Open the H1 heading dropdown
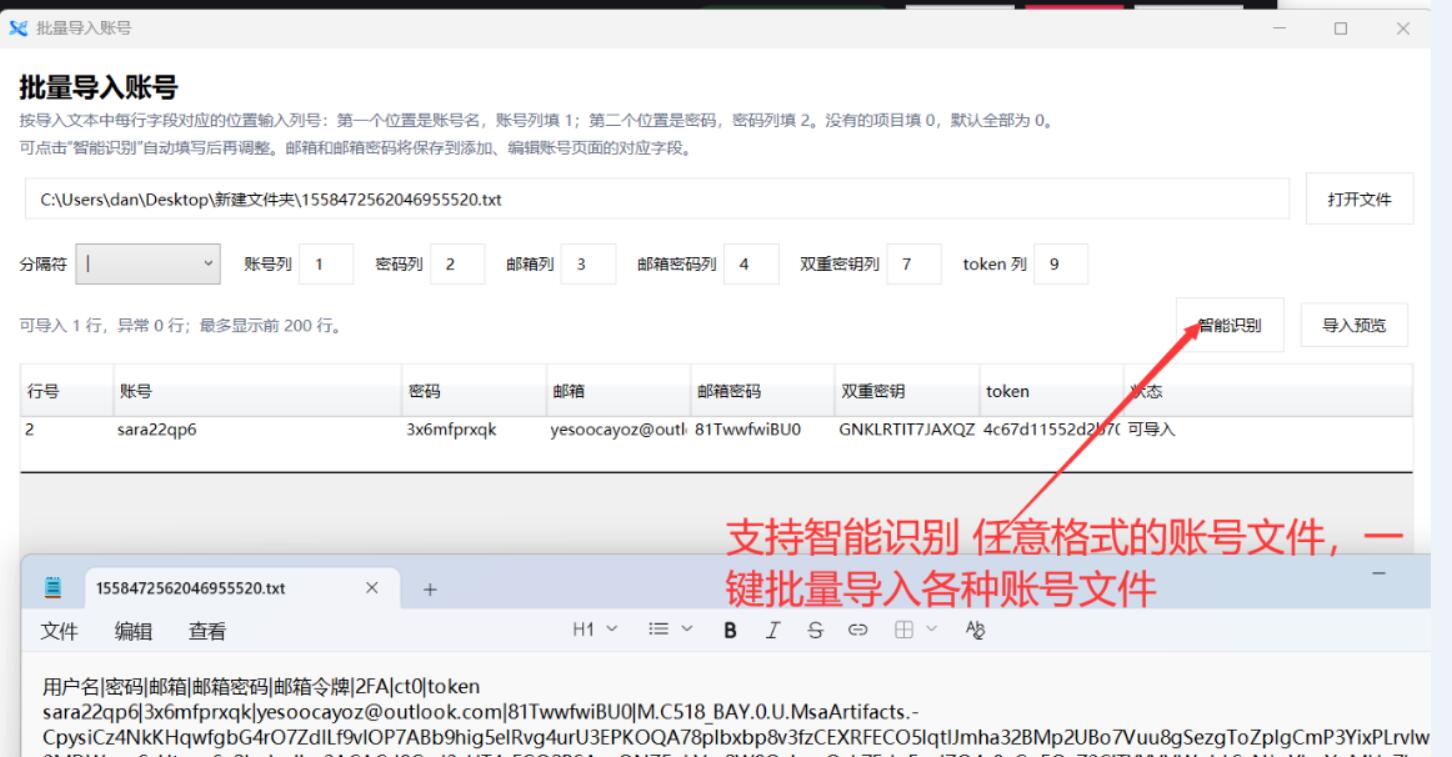The image size is (1452, 757). [595, 629]
